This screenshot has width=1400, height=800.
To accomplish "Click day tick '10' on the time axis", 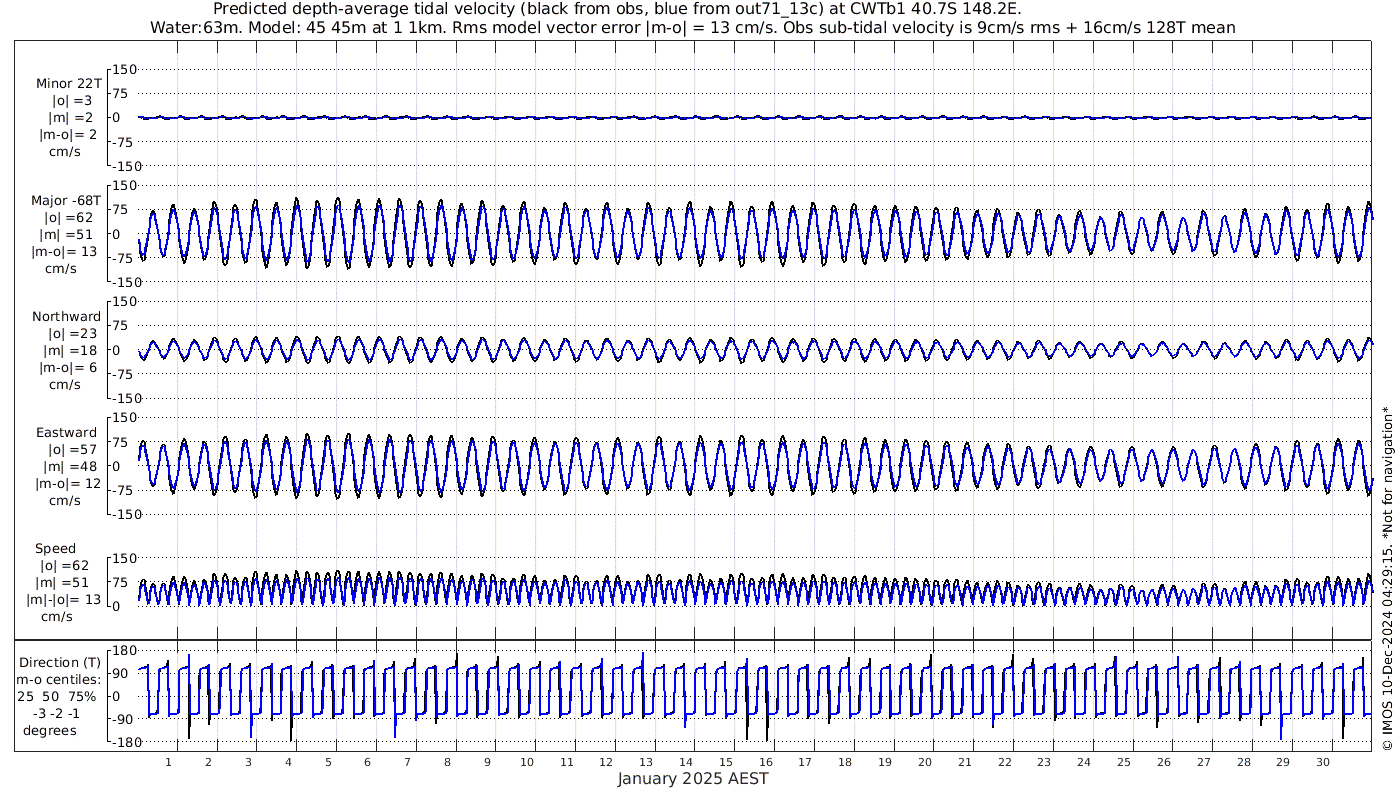I will pos(527,762).
